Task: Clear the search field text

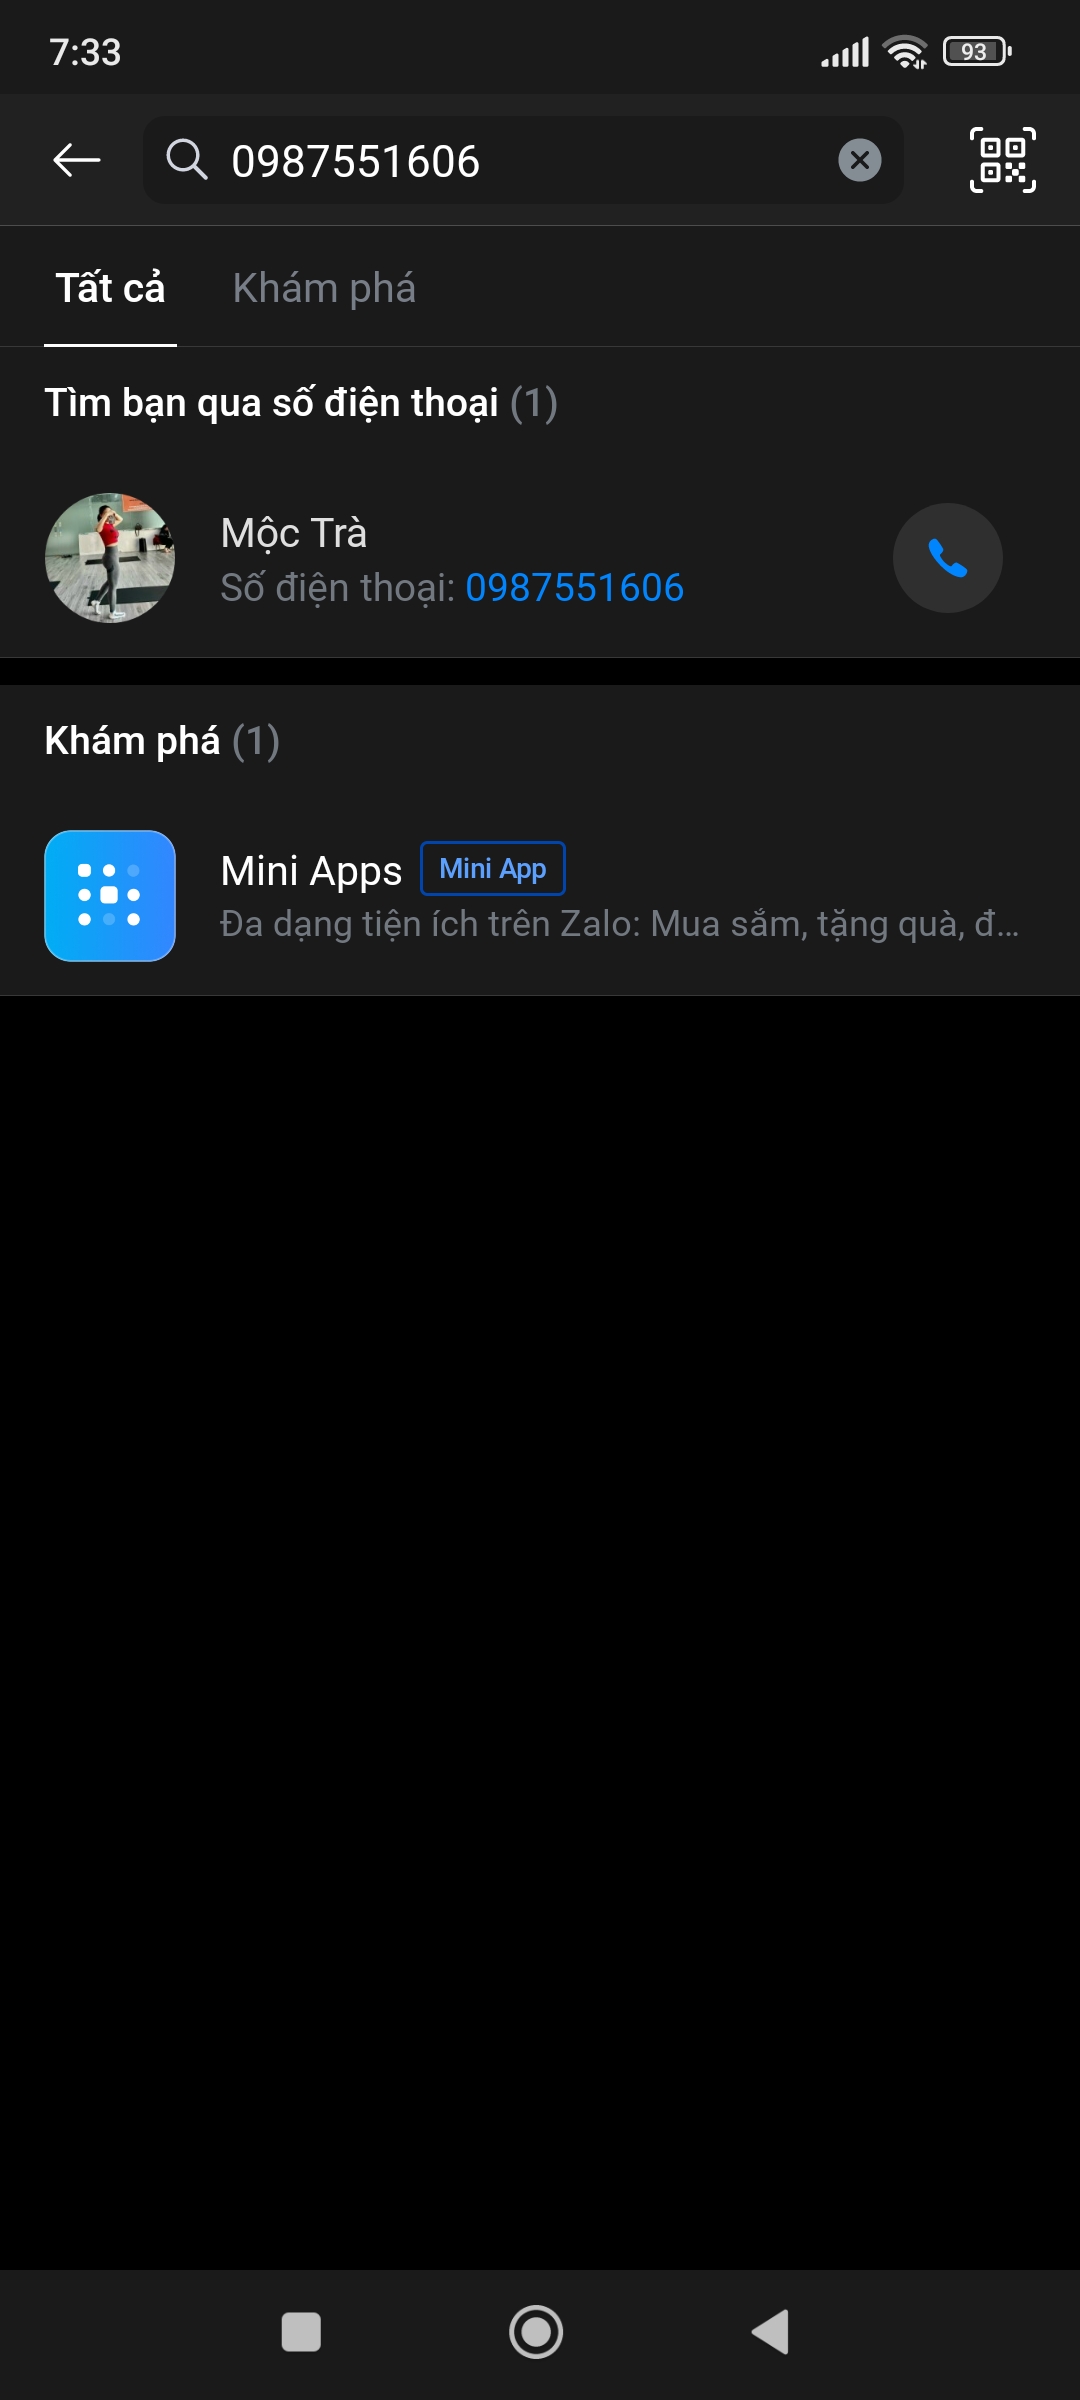Action: click(x=860, y=160)
